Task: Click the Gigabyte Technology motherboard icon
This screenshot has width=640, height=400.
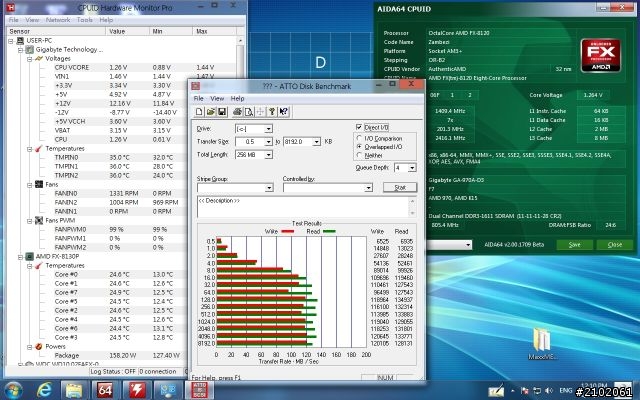Action: click(x=29, y=49)
